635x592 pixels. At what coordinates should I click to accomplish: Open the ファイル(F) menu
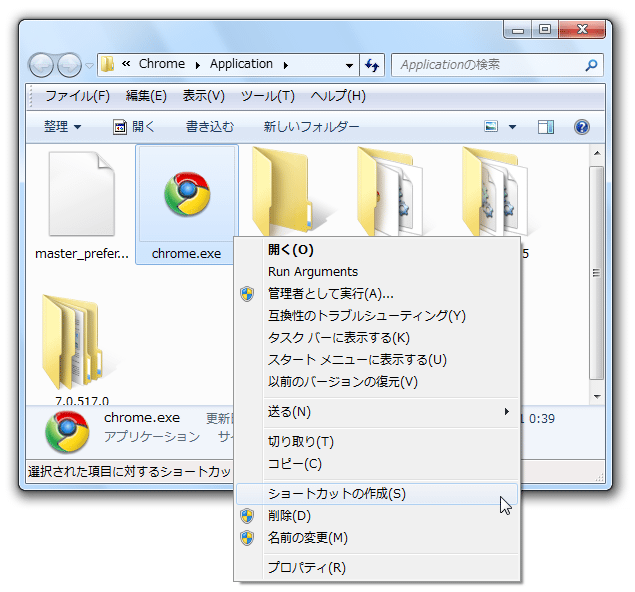point(77,96)
